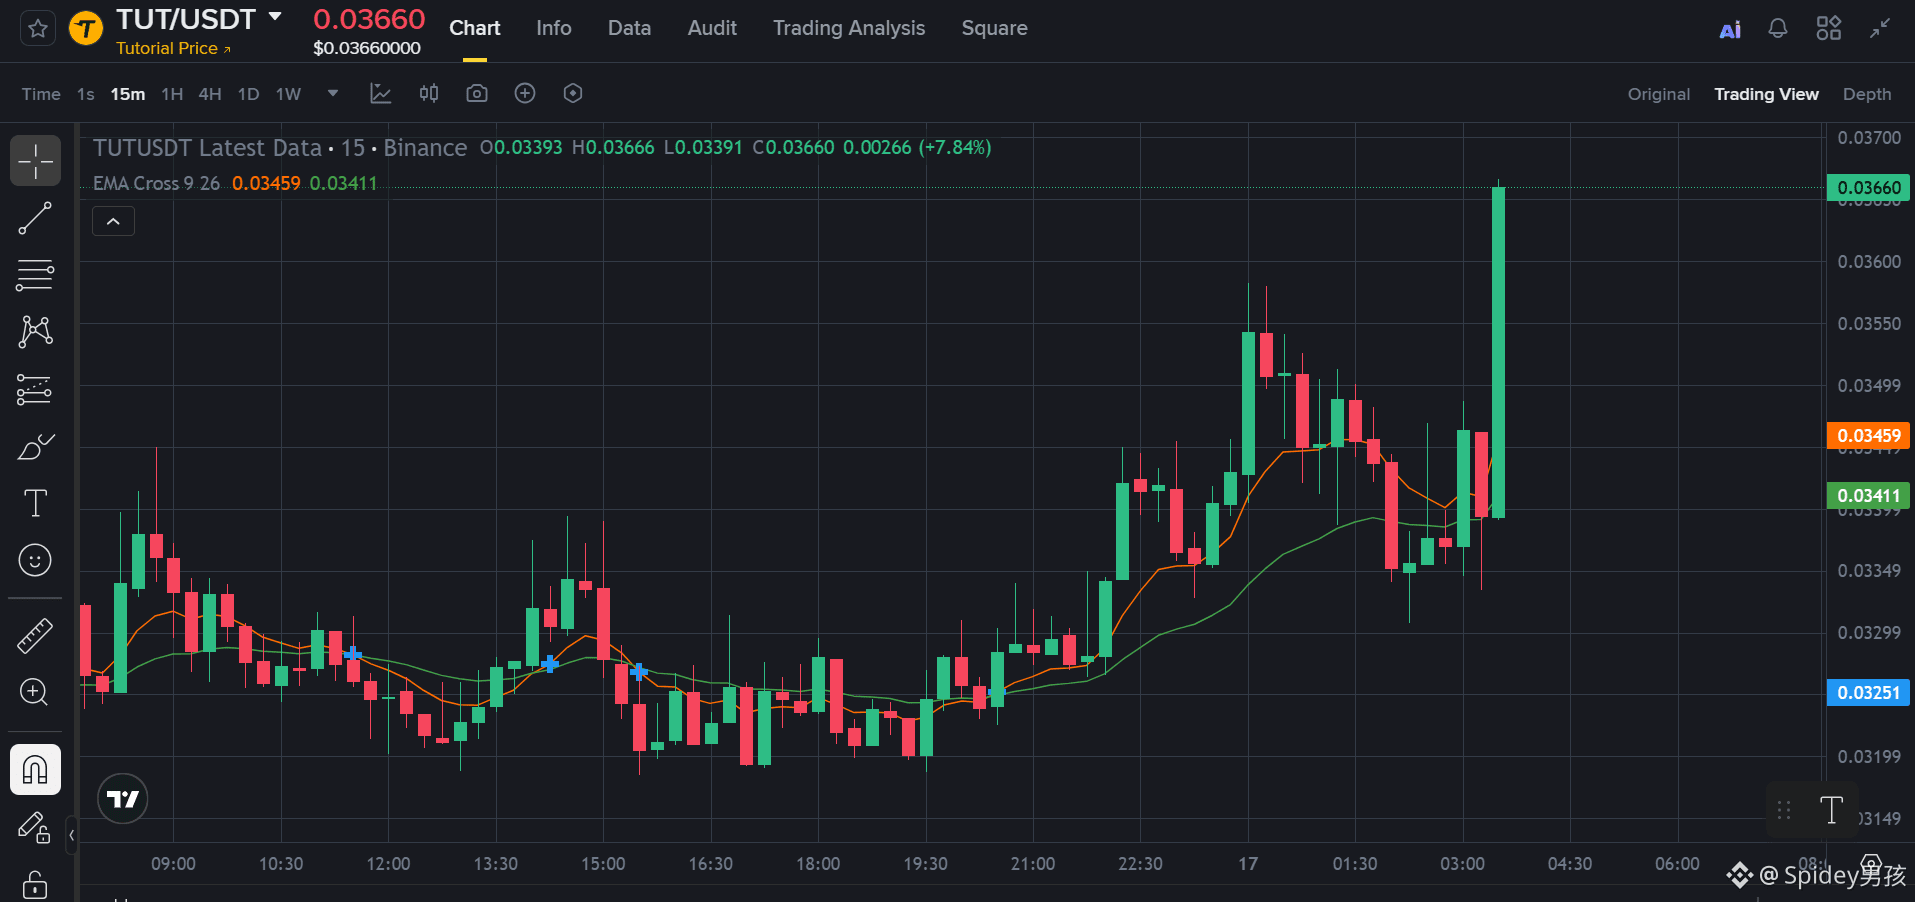Open the Tutorial Price link
Image resolution: width=1915 pixels, height=902 pixels.
click(x=173, y=48)
